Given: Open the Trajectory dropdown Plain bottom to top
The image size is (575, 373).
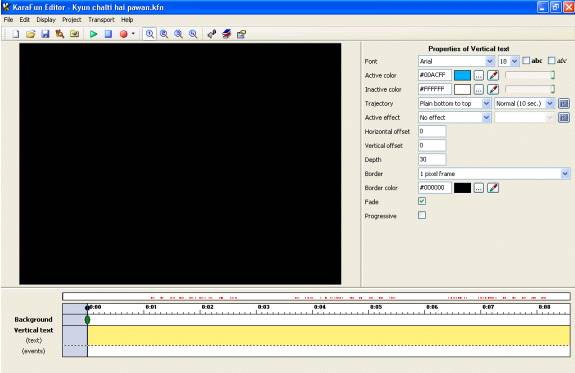Looking at the screenshot, I should (454, 104).
